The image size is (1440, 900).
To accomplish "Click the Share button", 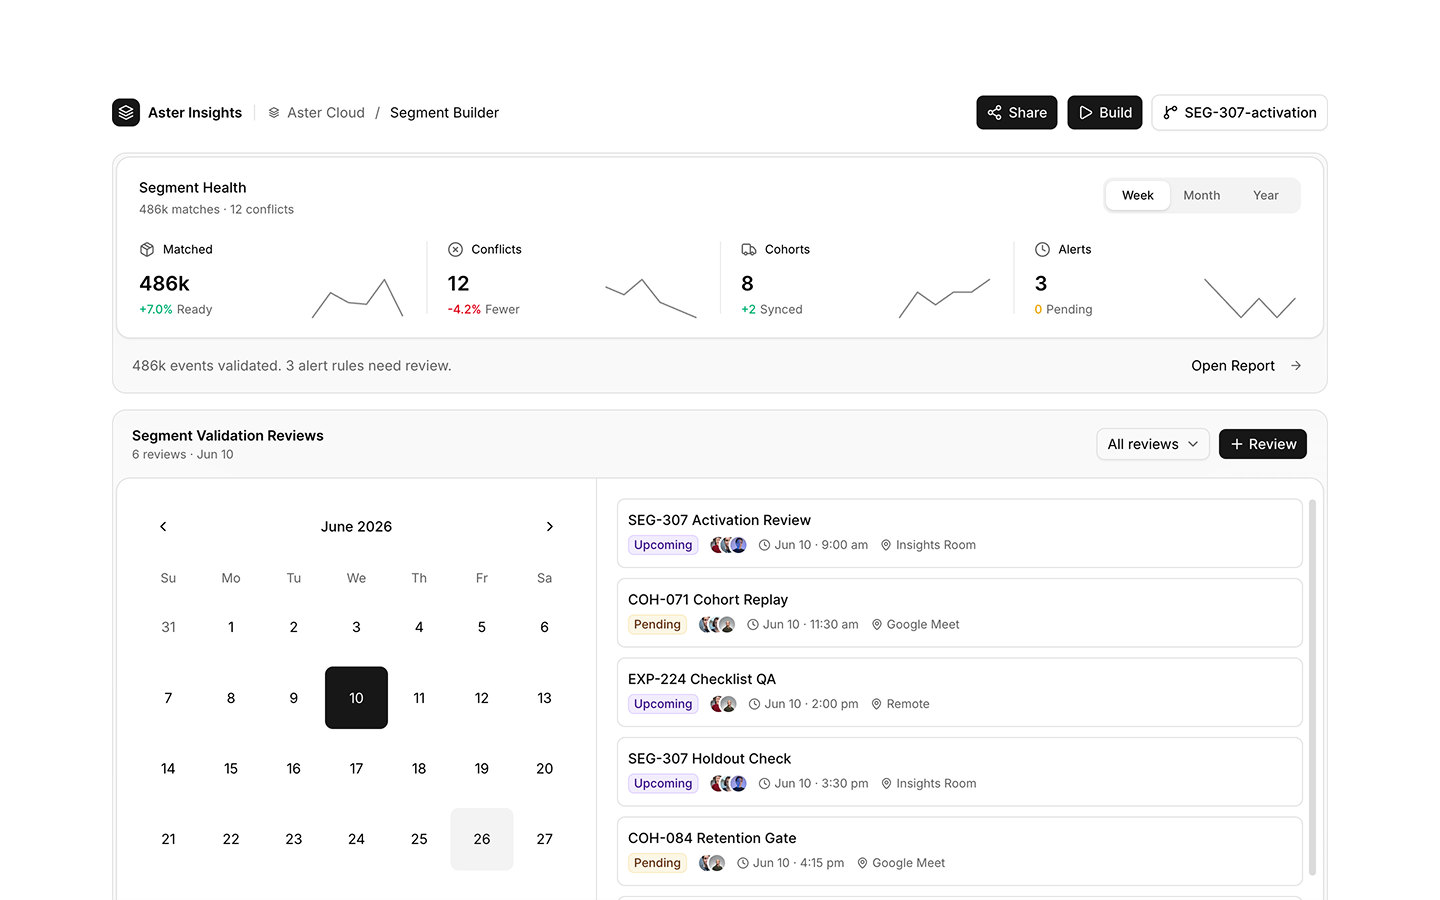I will tap(1017, 113).
